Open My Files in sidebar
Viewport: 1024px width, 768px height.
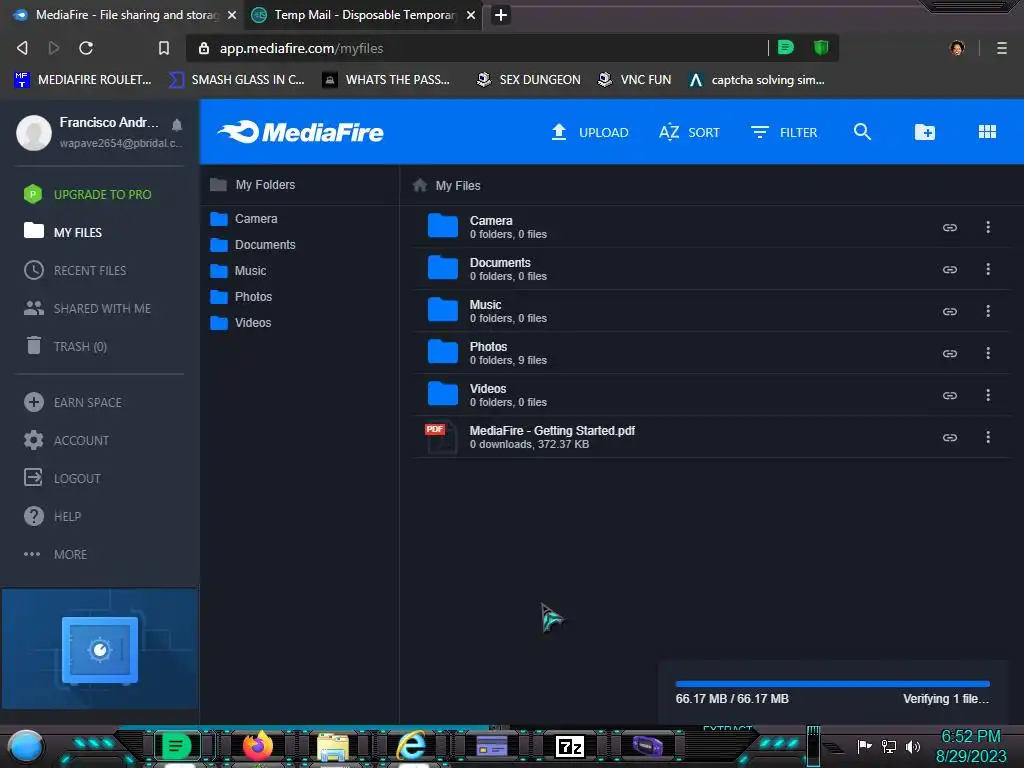pyautogui.click(x=63, y=232)
